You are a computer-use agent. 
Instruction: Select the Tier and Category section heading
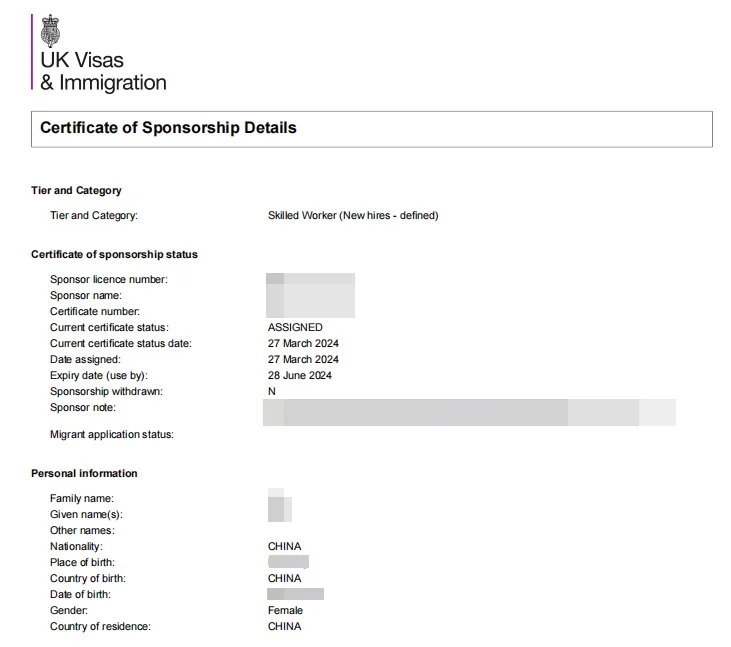point(76,190)
